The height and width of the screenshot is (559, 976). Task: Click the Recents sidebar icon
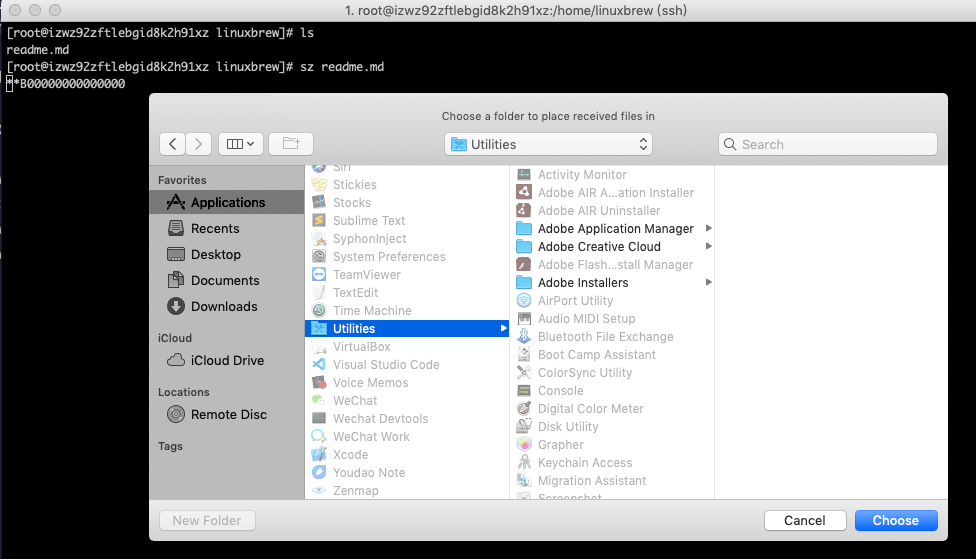(x=176, y=228)
